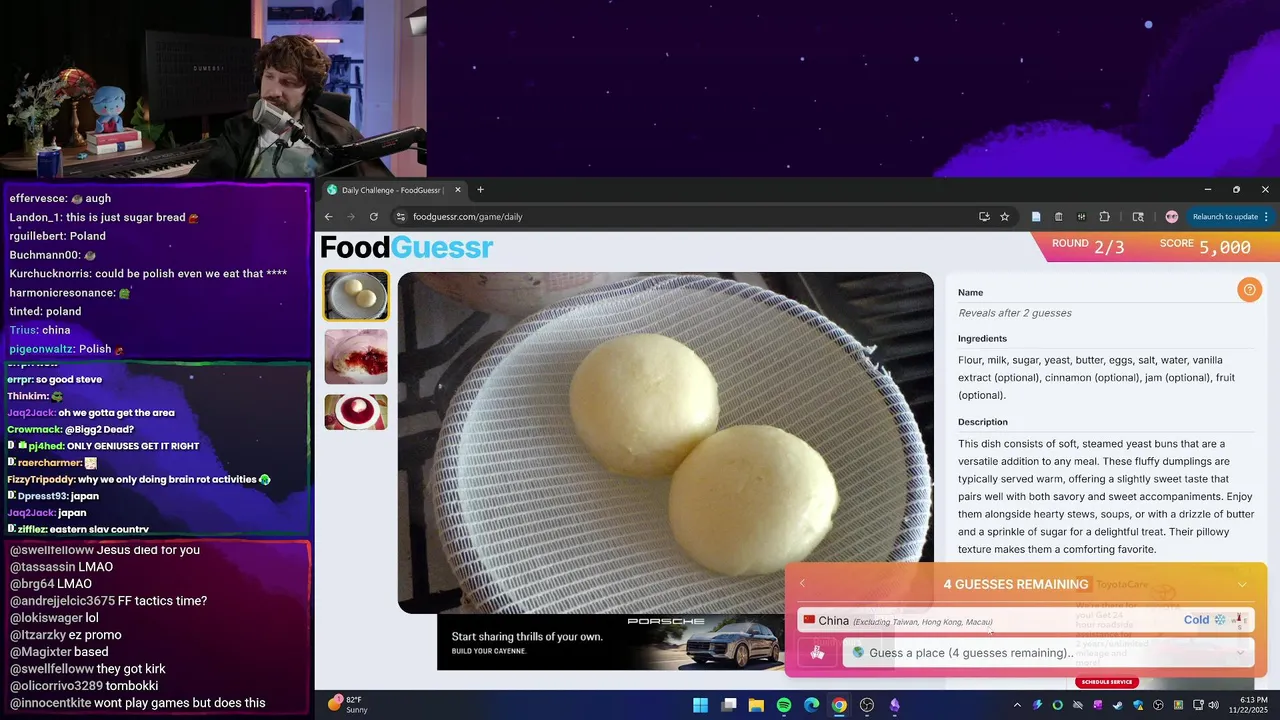Open File Explorer from the taskbar
This screenshot has width=1280, height=720.
pos(756,705)
